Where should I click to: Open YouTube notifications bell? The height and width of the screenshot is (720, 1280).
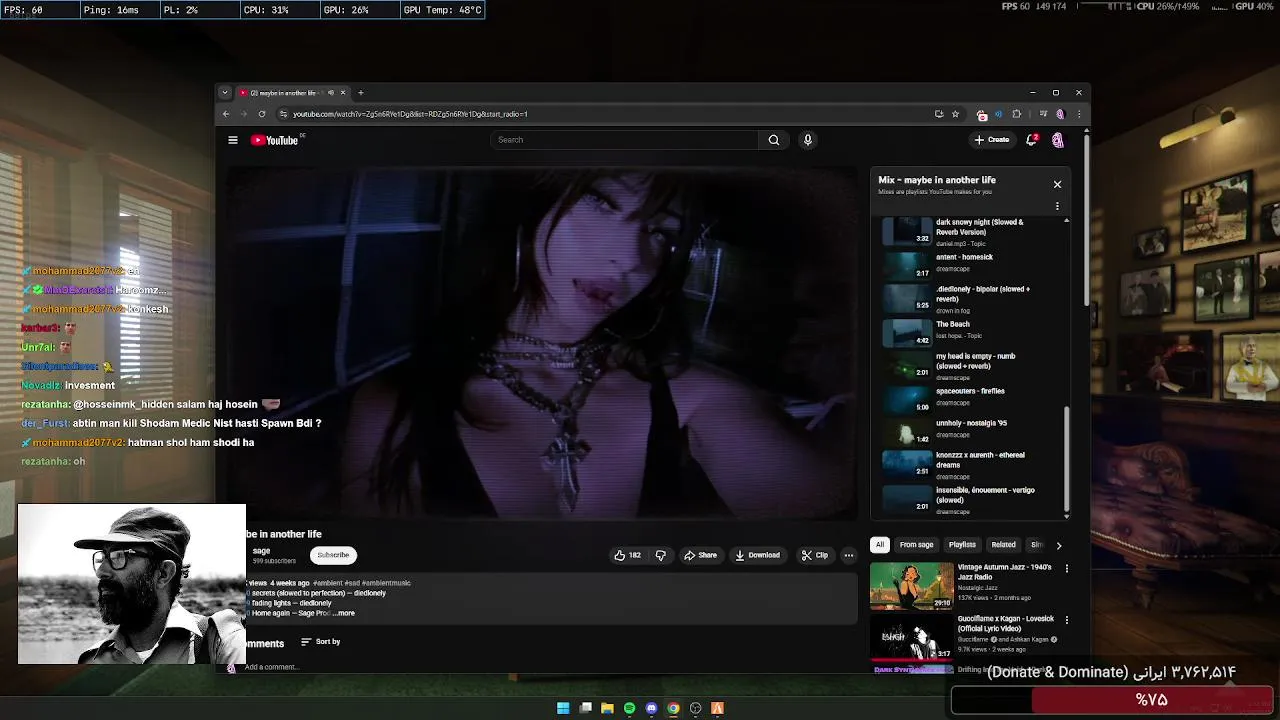coord(1031,140)
